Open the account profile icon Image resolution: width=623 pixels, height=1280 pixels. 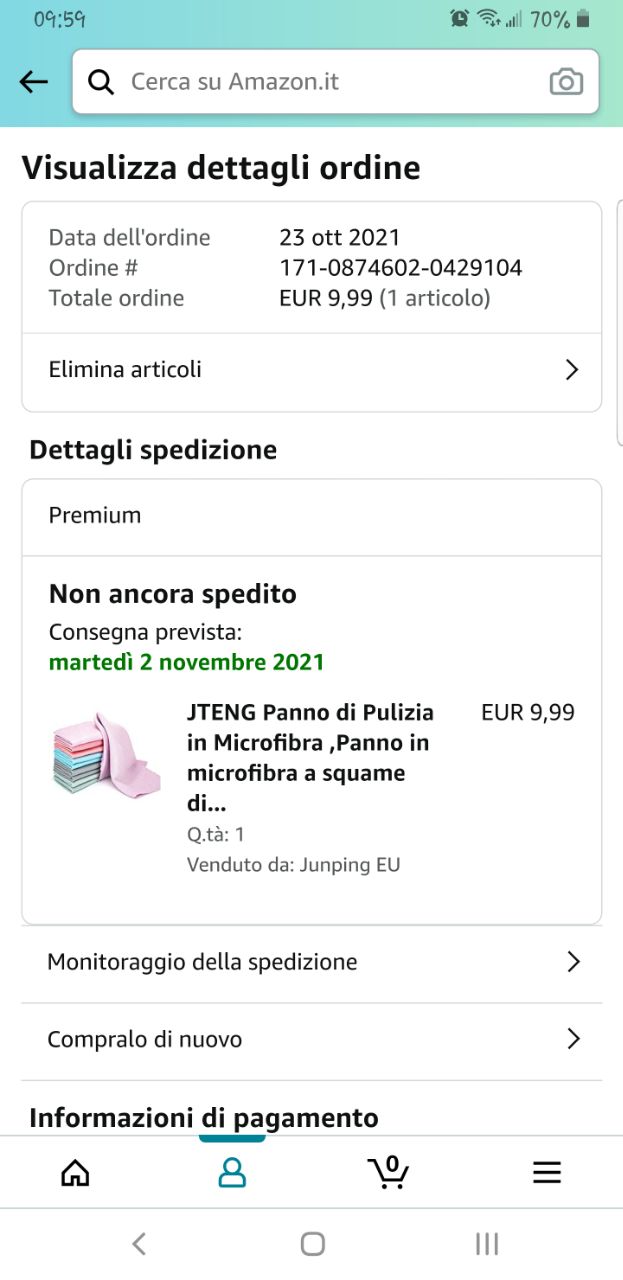click(x=232, y=1172)
